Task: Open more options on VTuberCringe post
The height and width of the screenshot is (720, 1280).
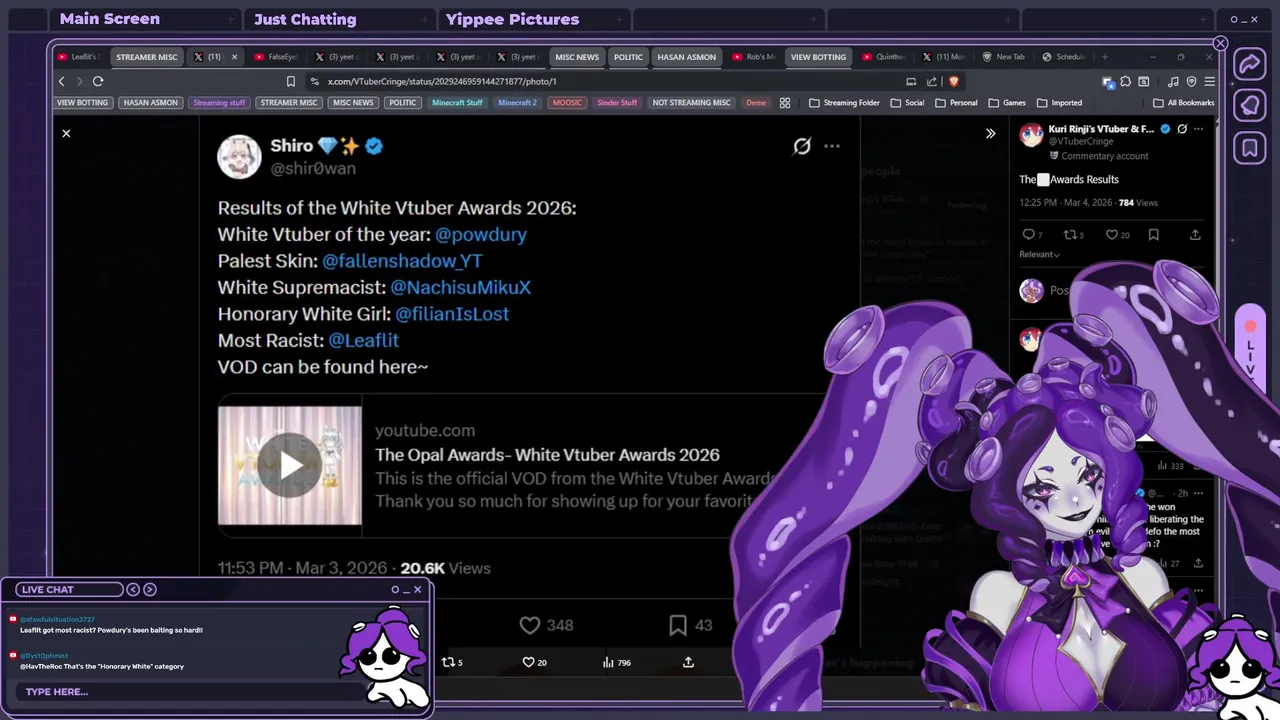Action: tap(1198, 129)
